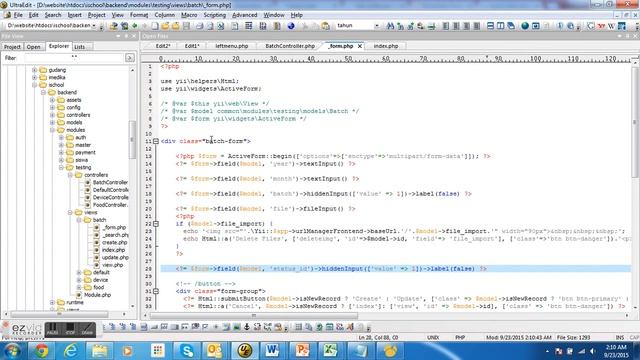
Task: Click the blue globe browser icon
Action: pyautogui.click(x=525, y=26)
